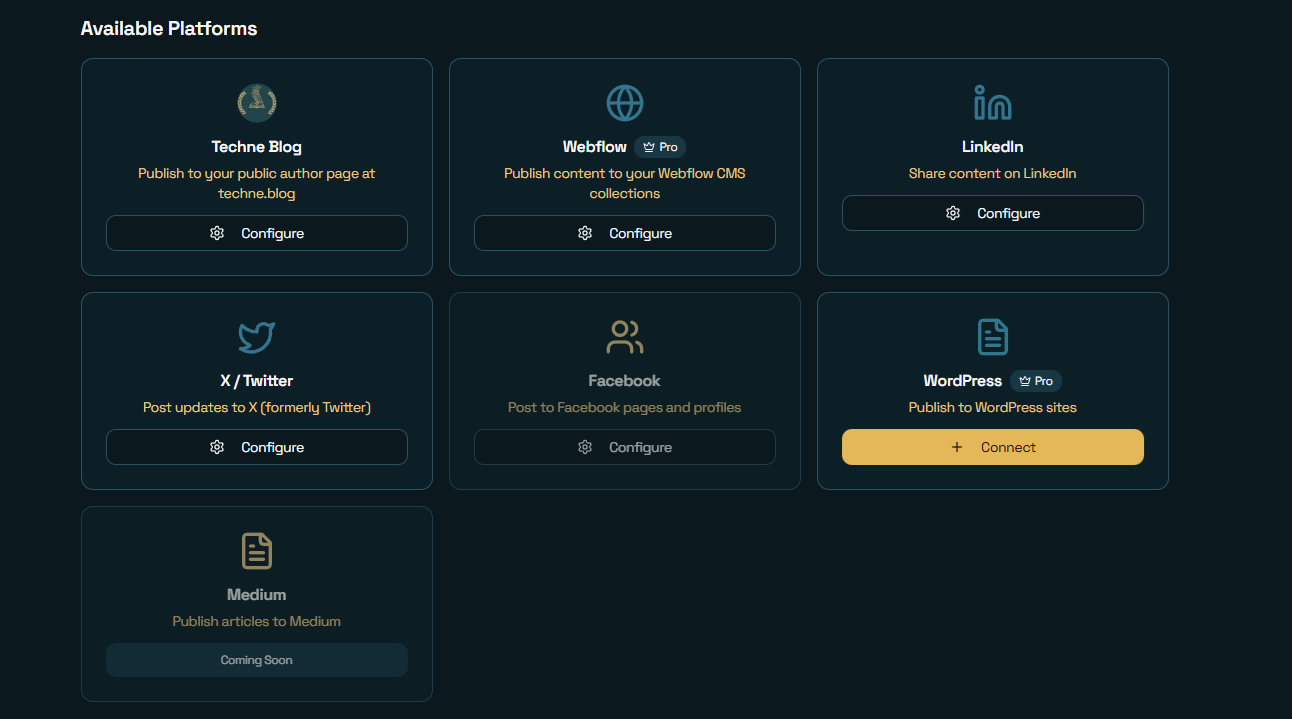Click the LinkedIn logo icon
The width and height of the screenshot is (1292, 719).
pyautogui.click(x=993, y=103)
